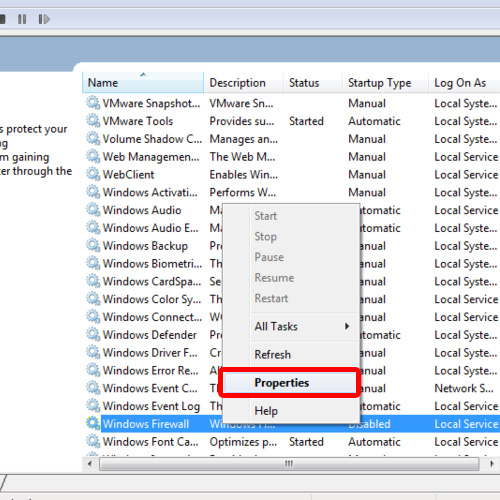Click gear icon beside Windows Audio Endpoint

pyautogui.click(x=93, y=228)
